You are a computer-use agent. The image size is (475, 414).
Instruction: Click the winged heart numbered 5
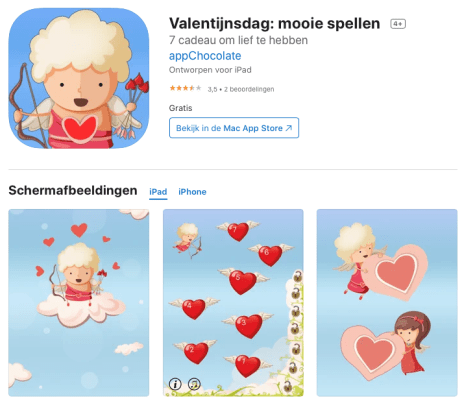tap(243, 282)
